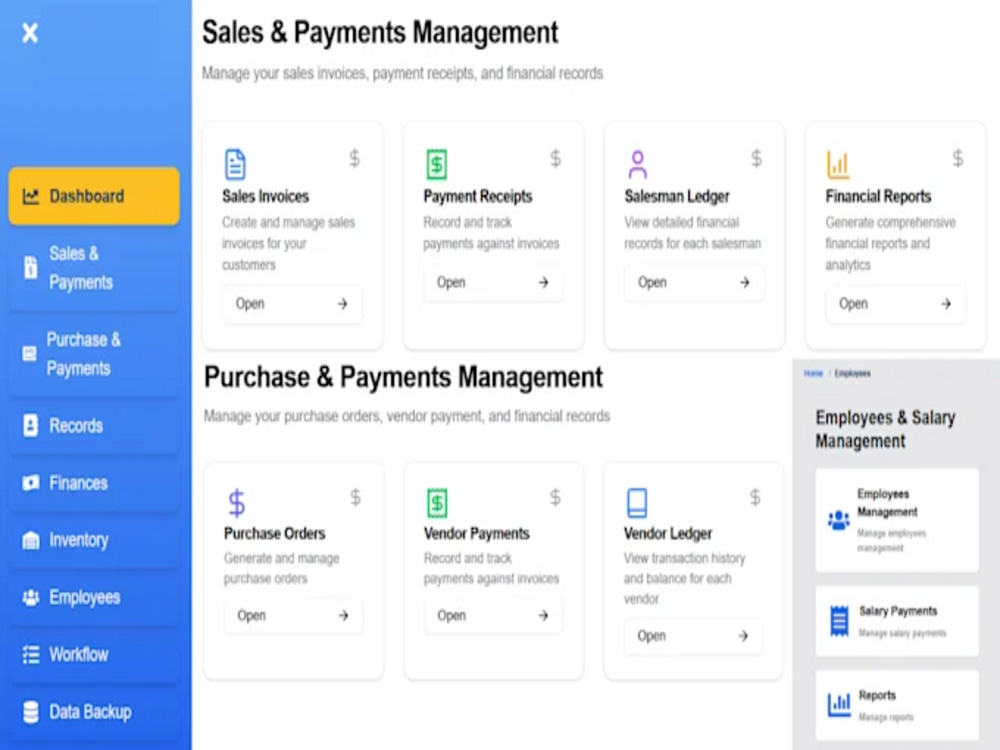The height and width of the screenshot is (750, 1000).
Task: Select the Salary Payments card
Action: (897, 621)
